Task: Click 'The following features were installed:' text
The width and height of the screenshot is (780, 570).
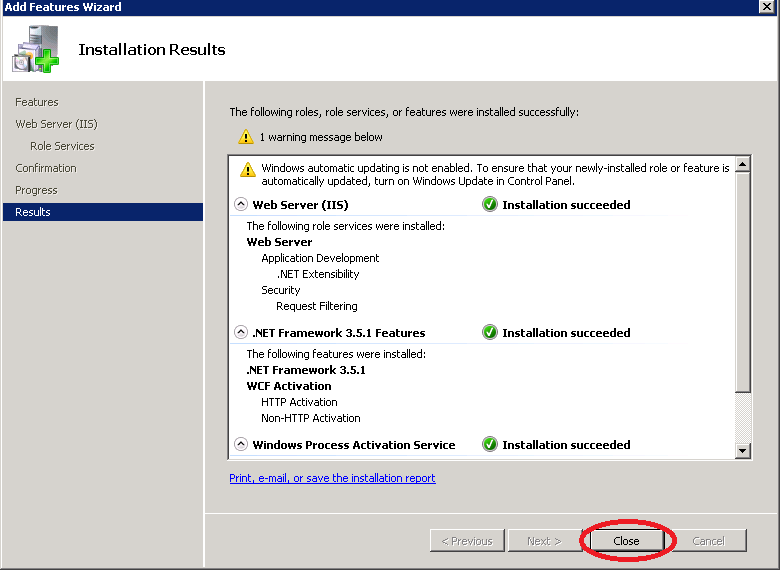Action: pyautogui.click(x=336, y=354)
